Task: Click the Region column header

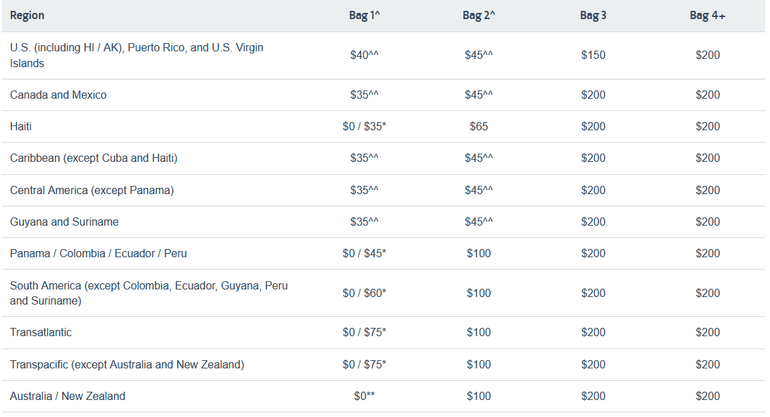Action: click(27, 16)
